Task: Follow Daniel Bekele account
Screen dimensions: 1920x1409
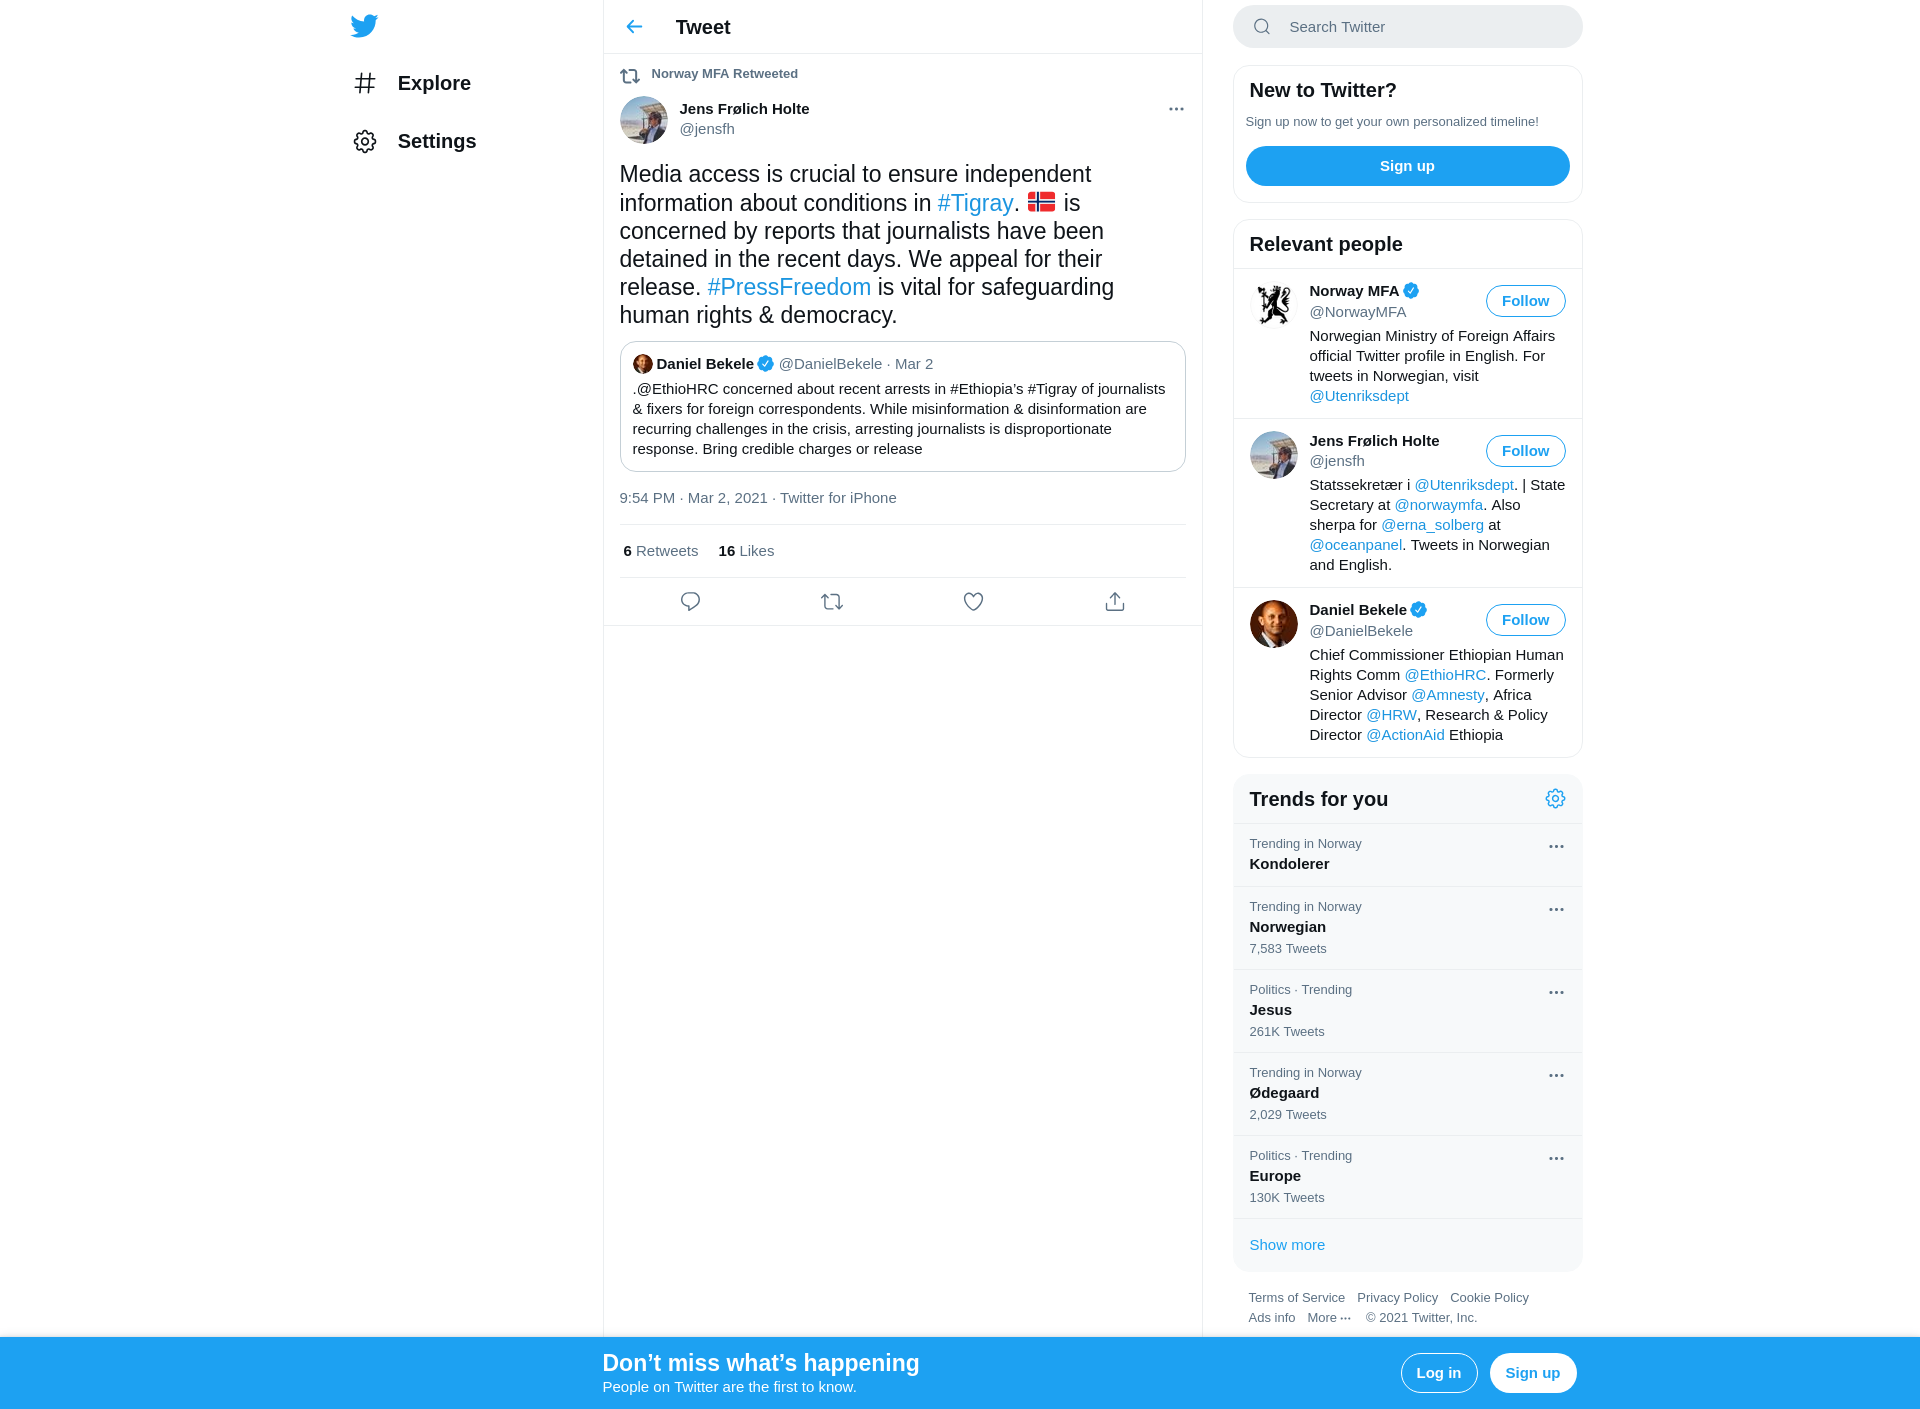Action: click(x=1525, y=620)
